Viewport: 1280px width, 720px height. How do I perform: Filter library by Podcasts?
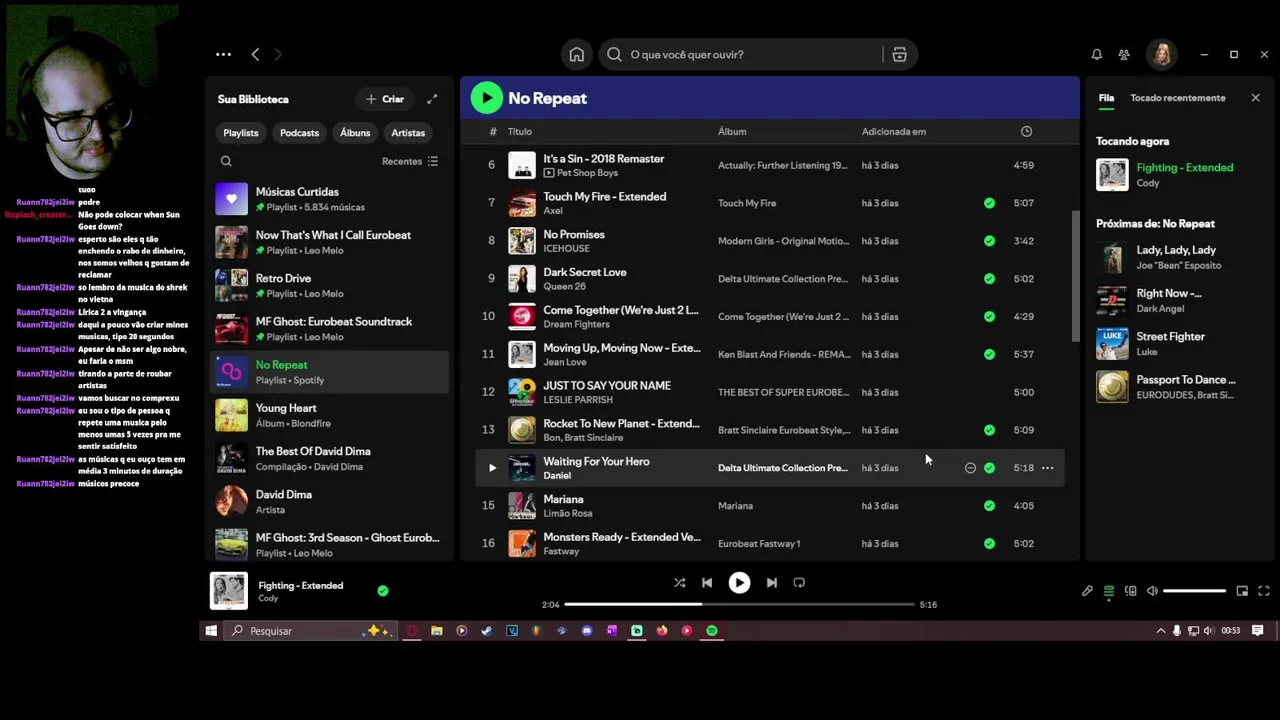click(299, 133)
